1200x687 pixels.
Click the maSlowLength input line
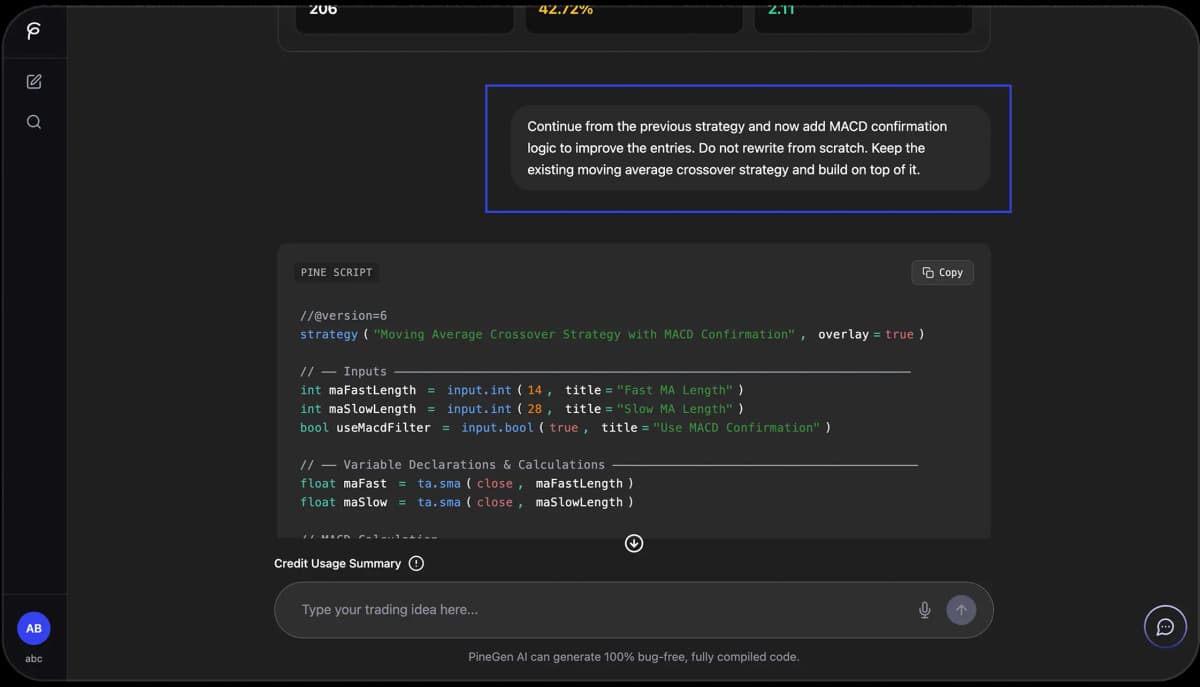tap(522, 409)
